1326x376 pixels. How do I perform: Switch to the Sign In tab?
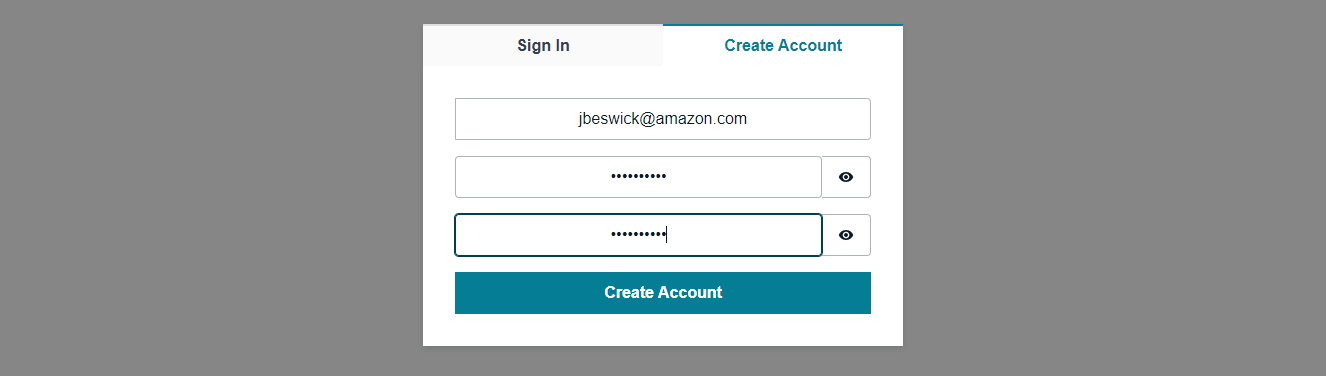click(x=543, y=45)
